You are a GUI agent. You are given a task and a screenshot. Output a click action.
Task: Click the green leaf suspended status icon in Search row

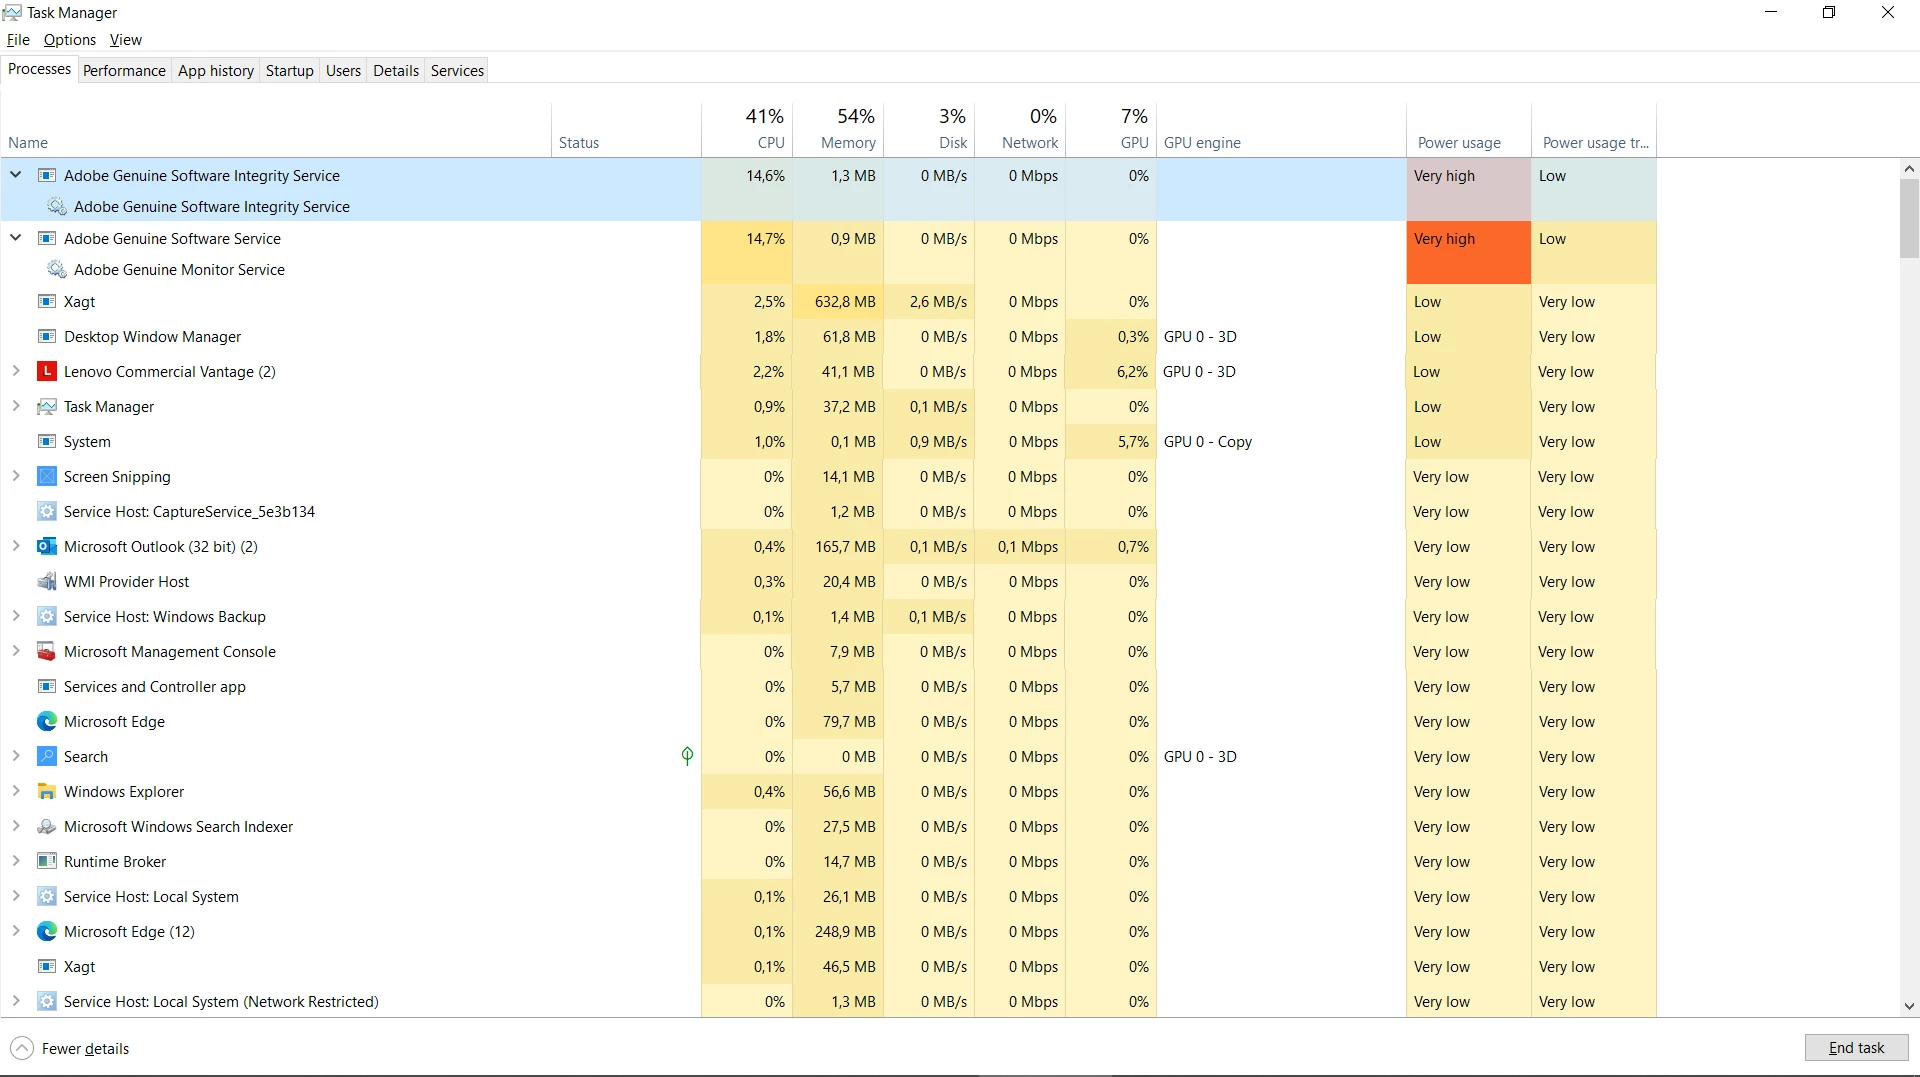(687, 756)
